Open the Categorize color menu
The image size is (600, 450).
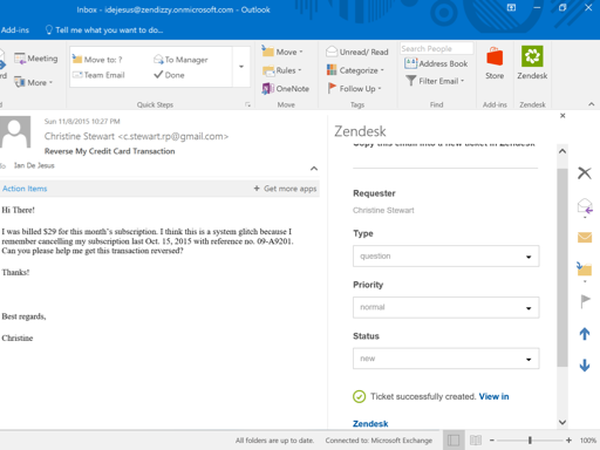coord(355,70)
